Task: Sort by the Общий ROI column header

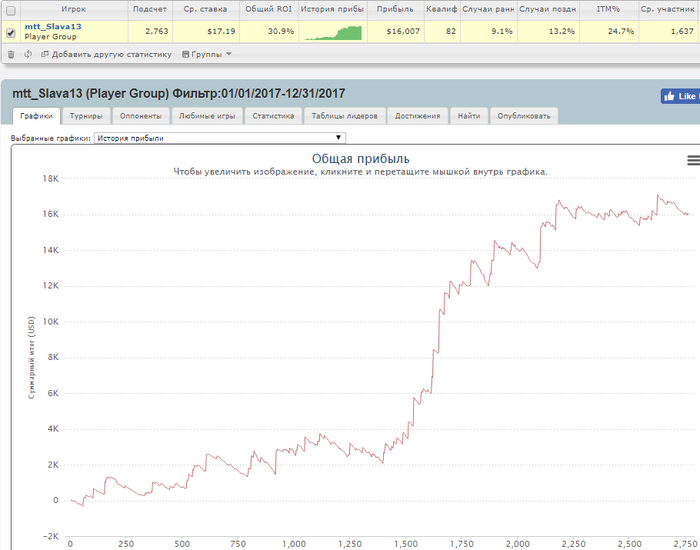Action: [269, 9]
